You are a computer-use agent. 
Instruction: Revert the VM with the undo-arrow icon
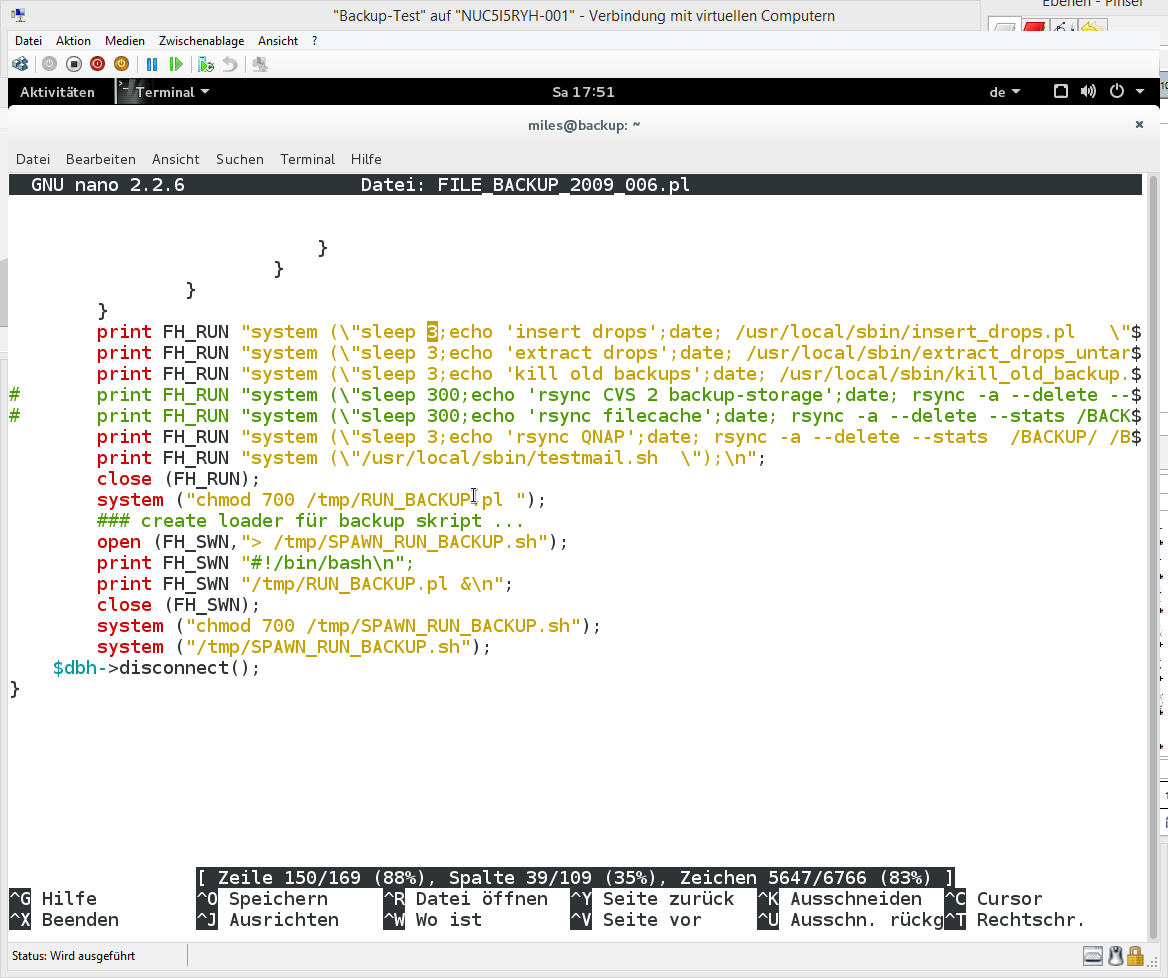tap(230, 65)
